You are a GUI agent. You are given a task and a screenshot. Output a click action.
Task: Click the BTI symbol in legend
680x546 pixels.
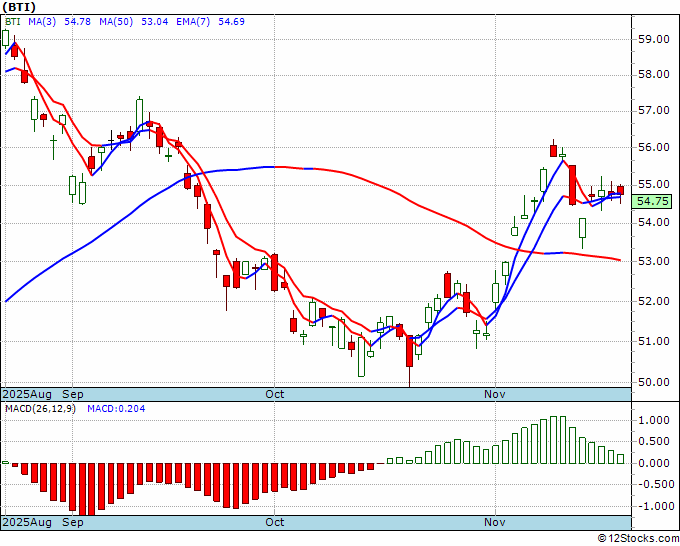13,21
